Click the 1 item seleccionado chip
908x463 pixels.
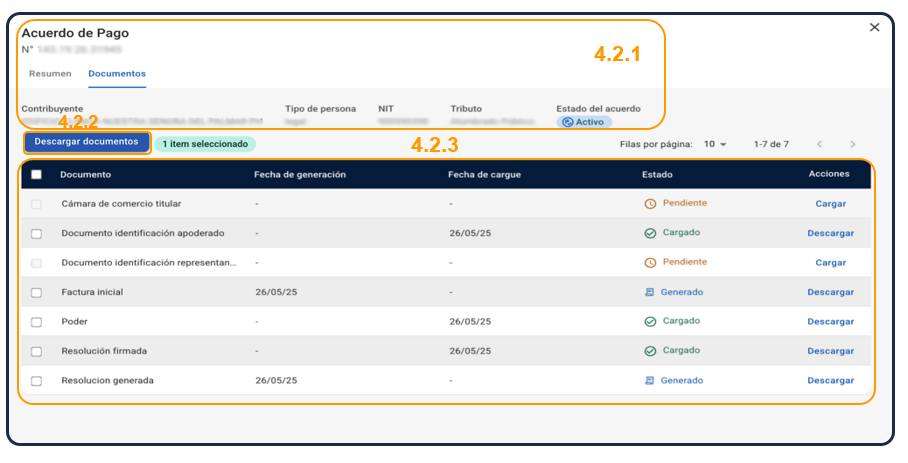pyautogui.click(x=205, y=144)
